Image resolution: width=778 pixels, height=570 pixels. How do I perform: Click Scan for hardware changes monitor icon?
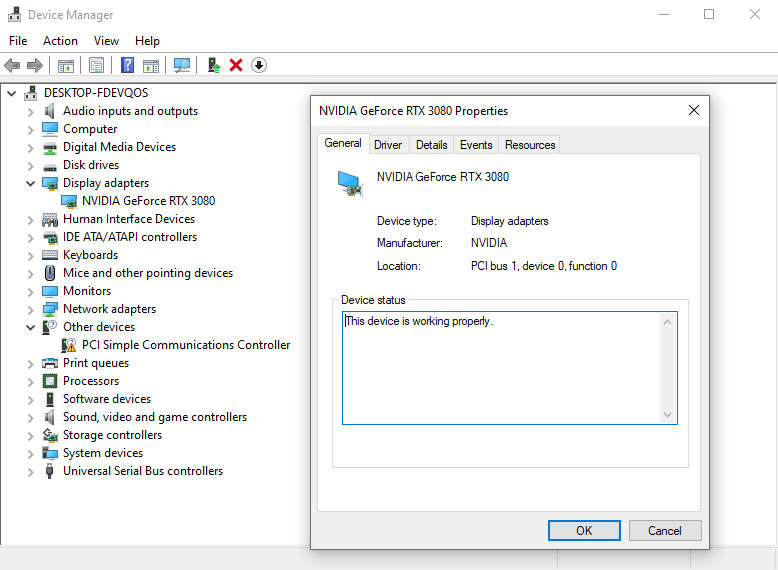182,65
